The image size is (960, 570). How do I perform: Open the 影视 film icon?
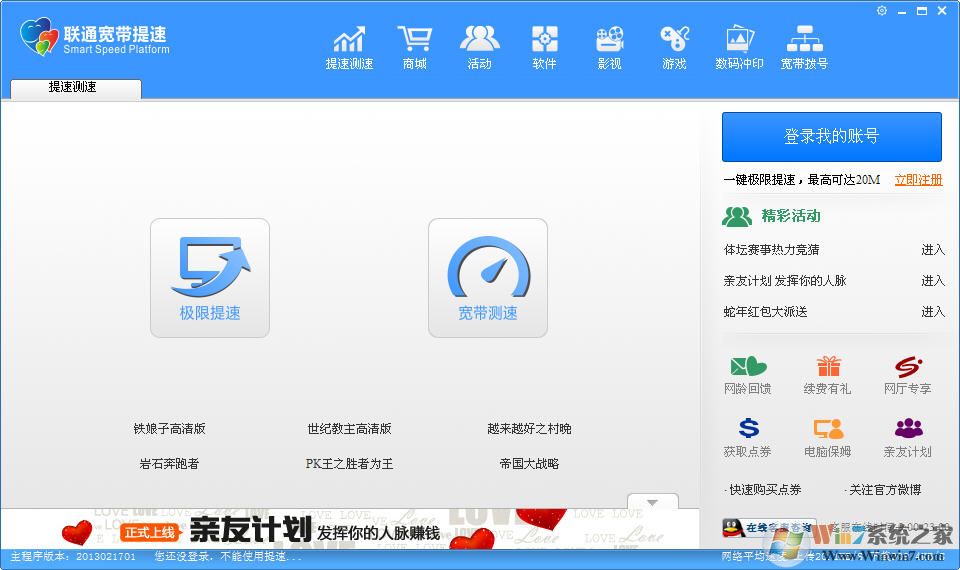tap(609, 48)
